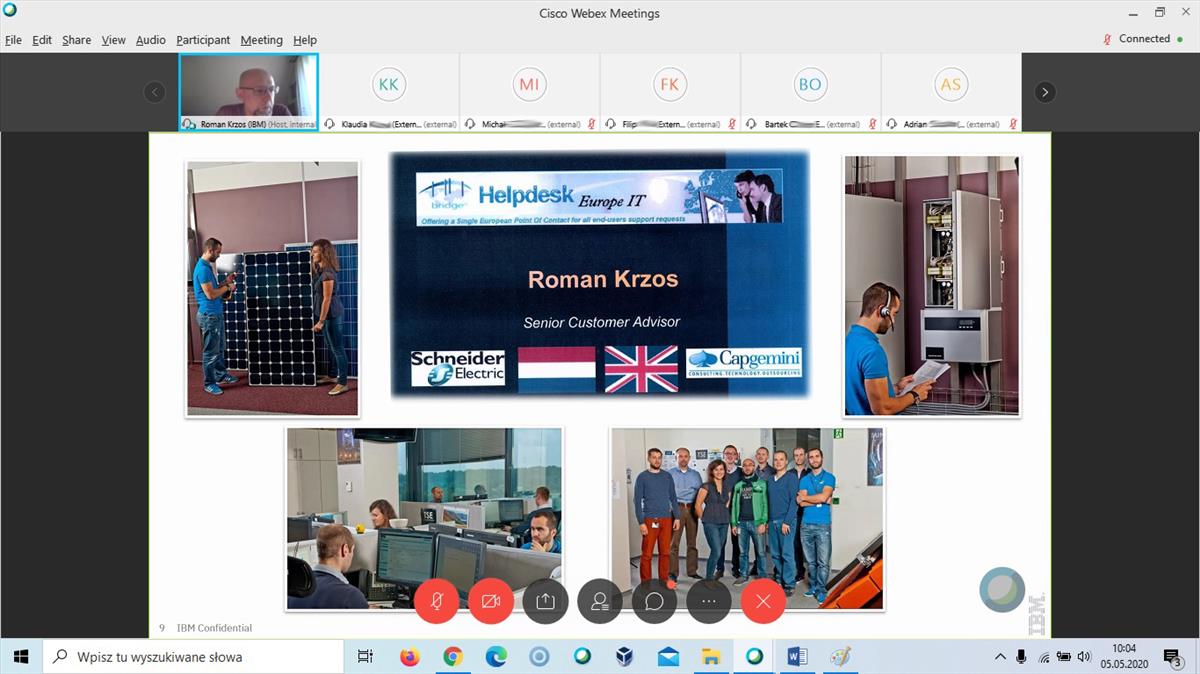Start video with the red camera button
This screenshot has height=674, width=1200.
(491, 601)
